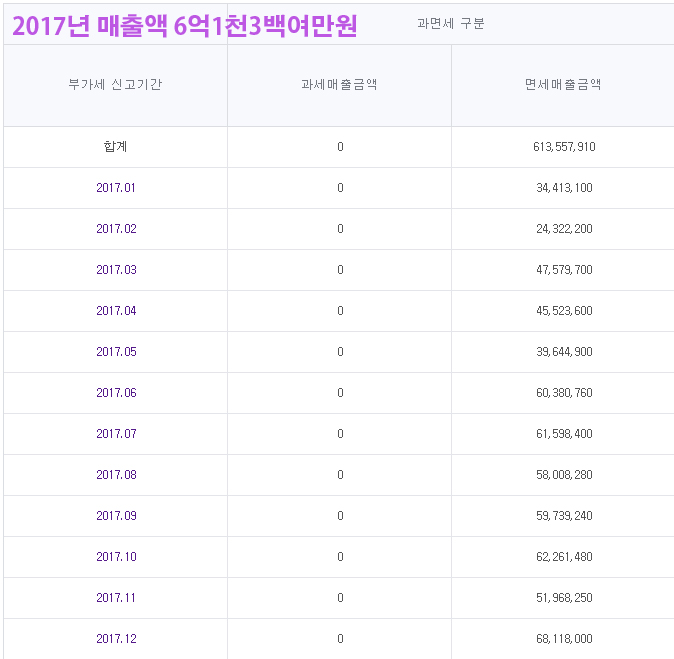The image size is (674, 659).
Task: Select the total amount 613,557,910 cell
Action: coord(564,147)
